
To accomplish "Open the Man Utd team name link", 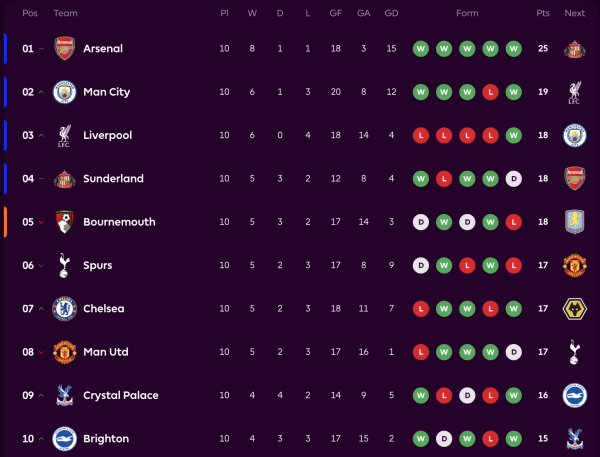I will [106, 352].
